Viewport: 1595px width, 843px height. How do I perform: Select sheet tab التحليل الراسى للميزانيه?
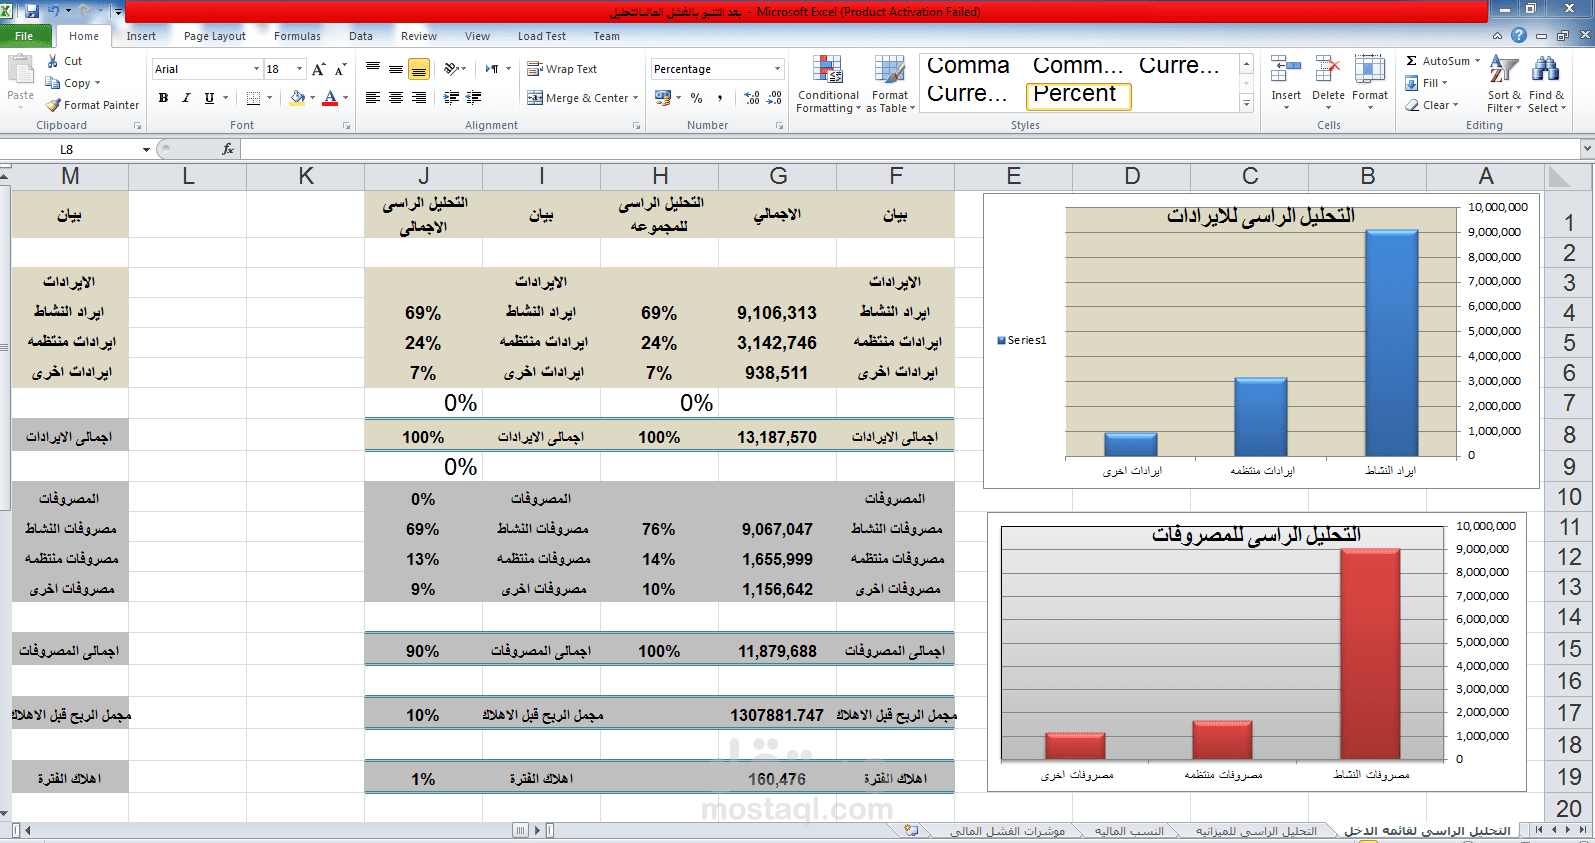pyautogui.click(x=1256, y=831)
